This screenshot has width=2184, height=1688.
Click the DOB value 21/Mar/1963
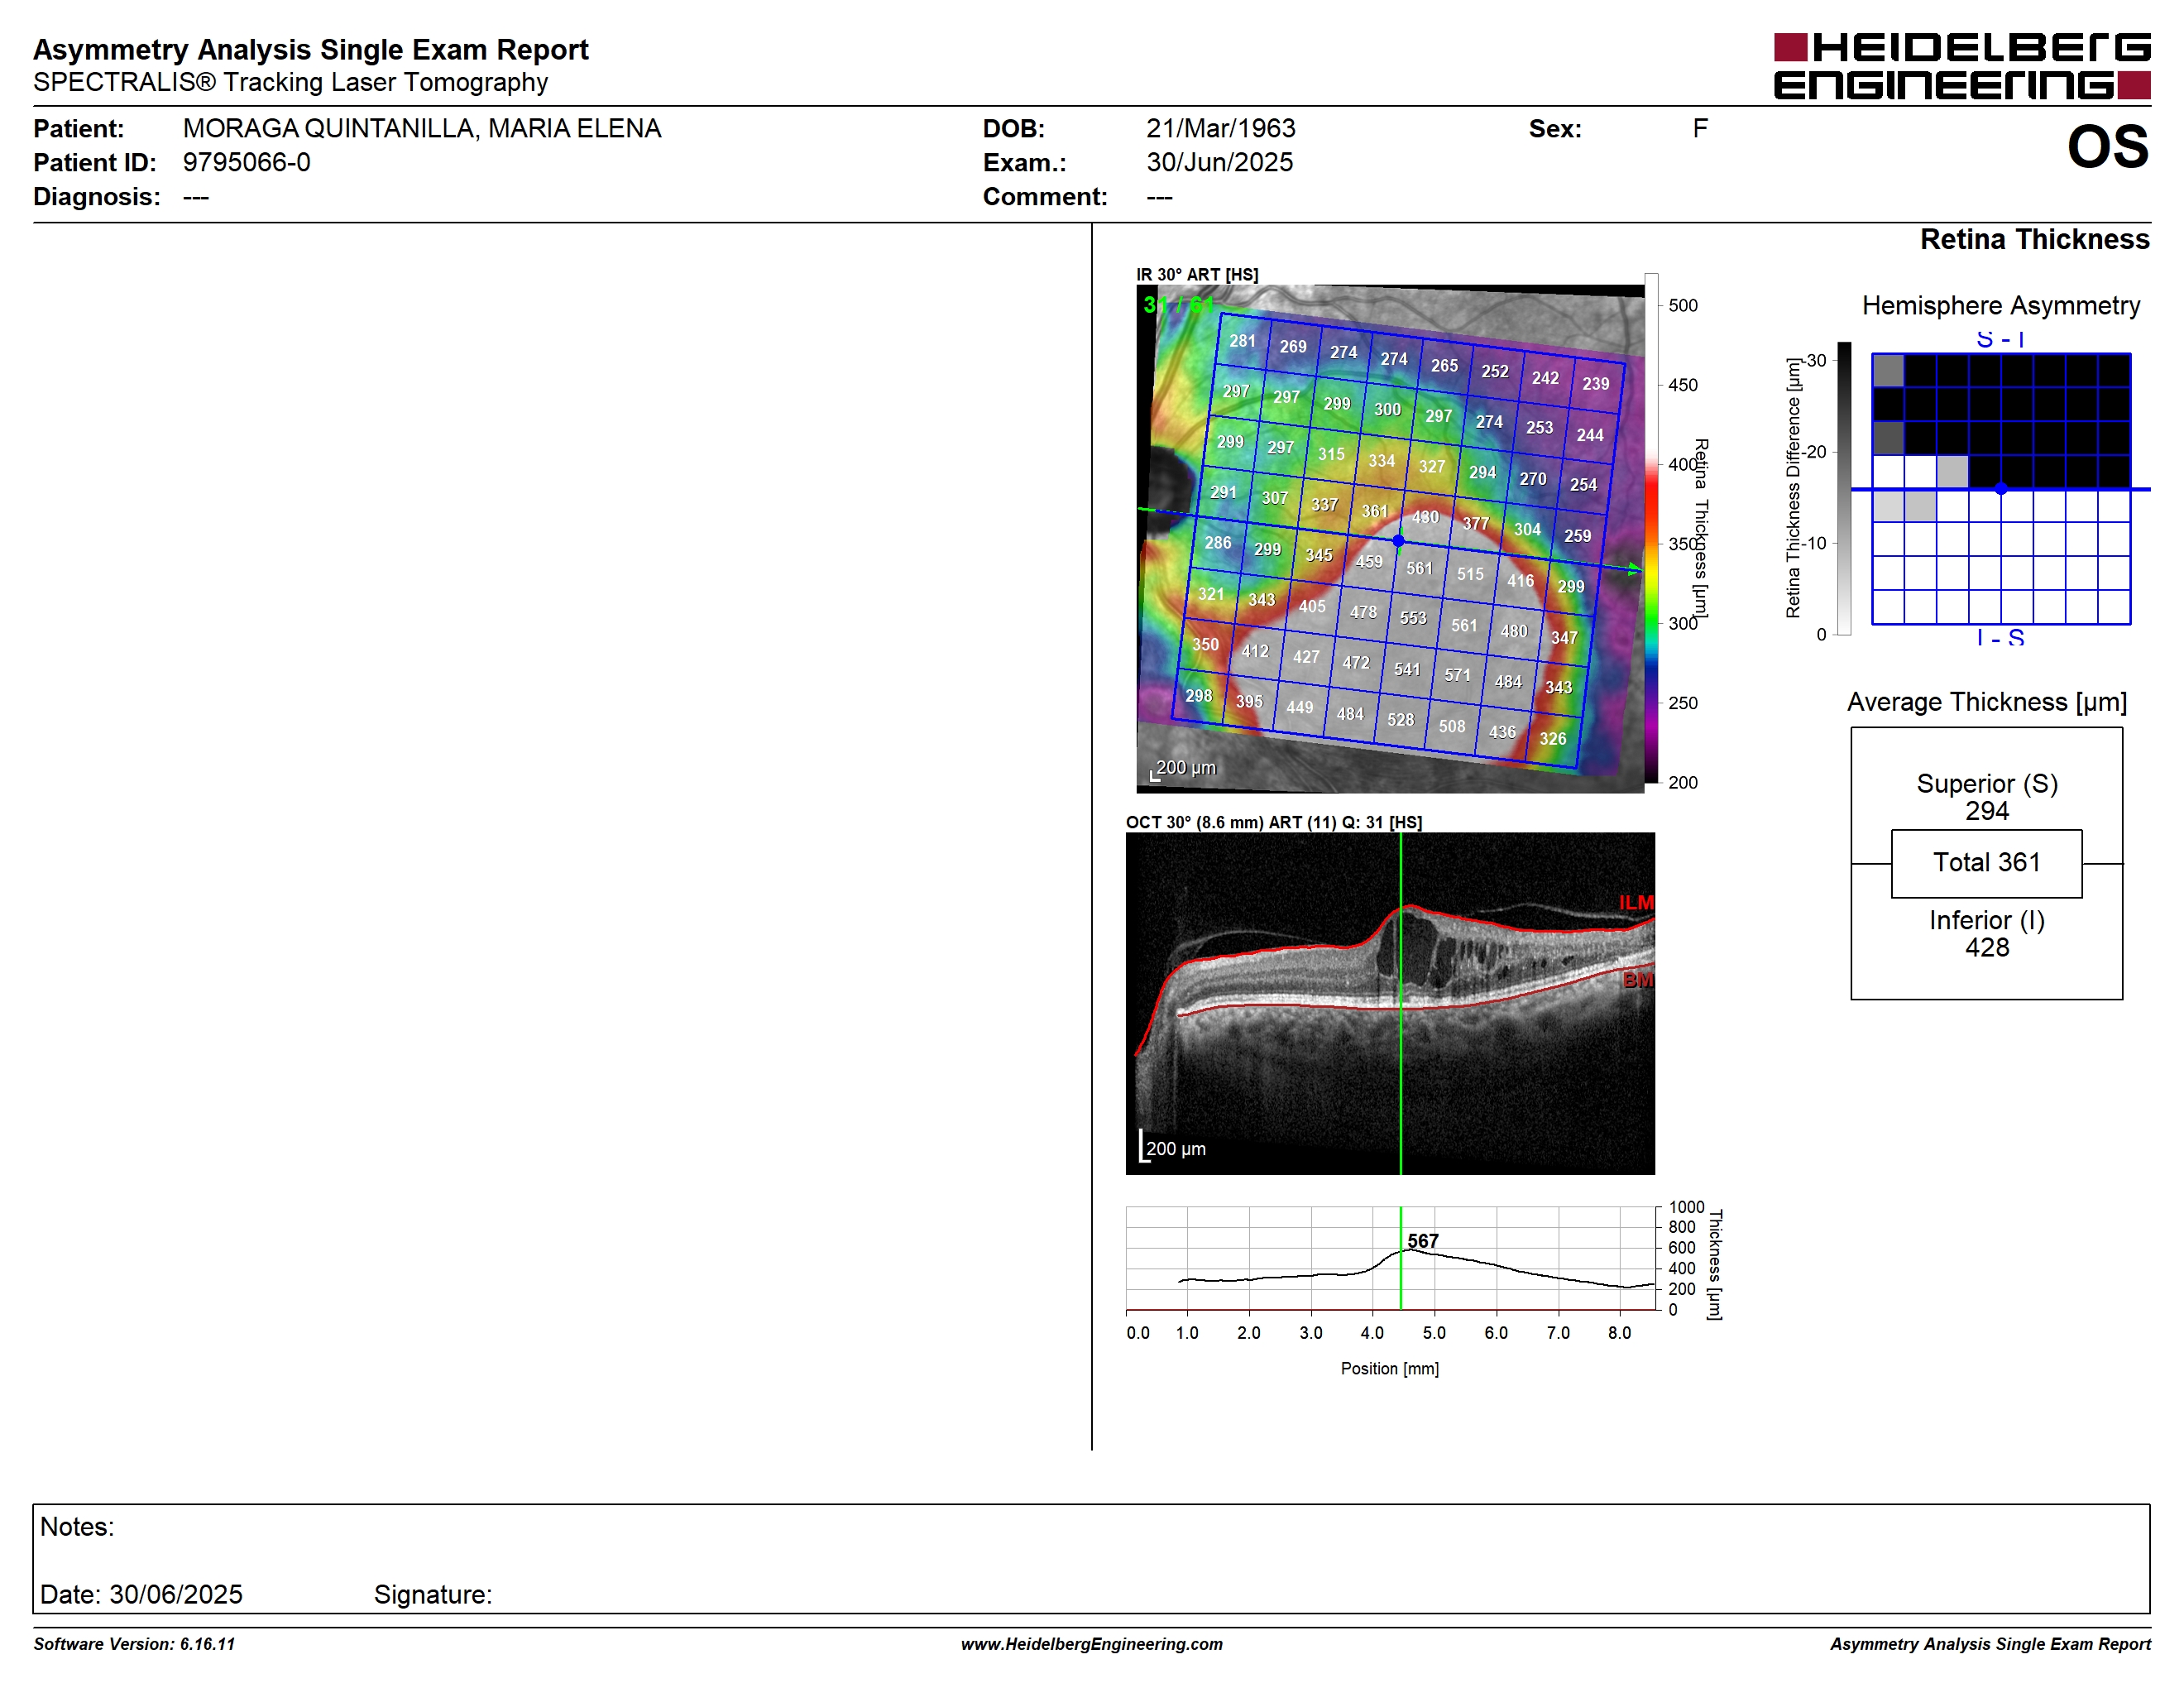point(1221,129)
